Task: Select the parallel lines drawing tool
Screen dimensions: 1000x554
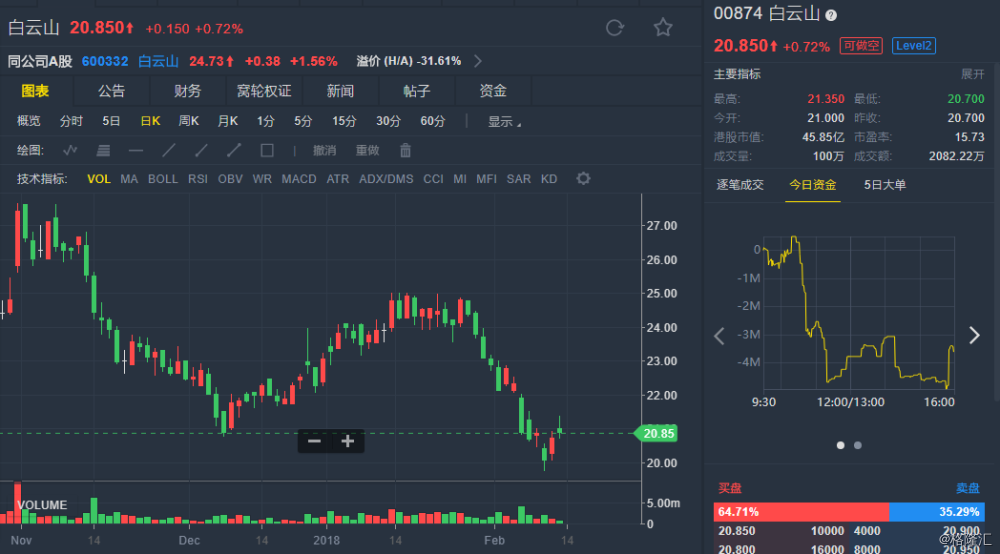Action: [x=103, y=150]
